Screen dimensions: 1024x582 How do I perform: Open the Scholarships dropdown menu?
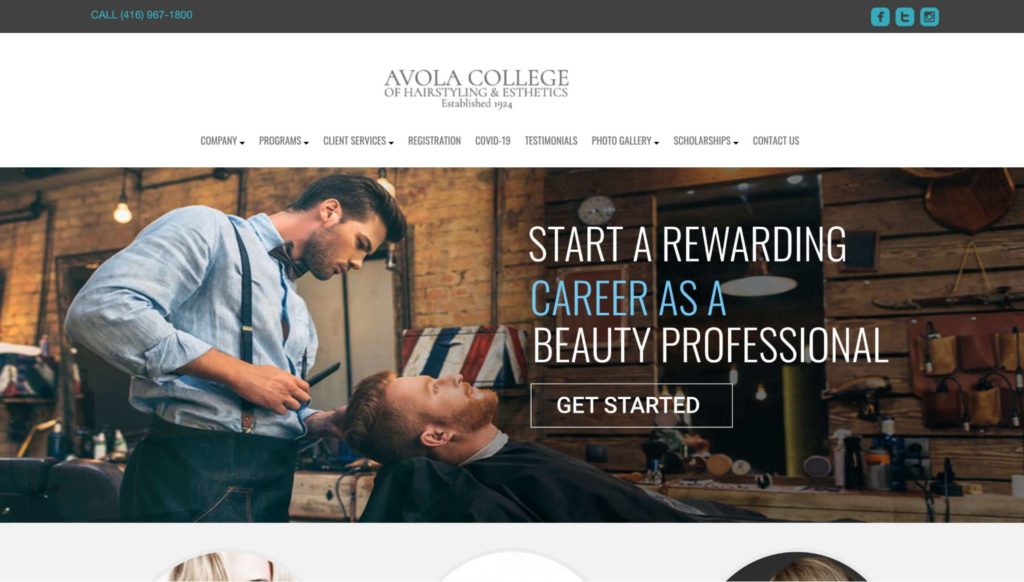[x=705, y=140]
